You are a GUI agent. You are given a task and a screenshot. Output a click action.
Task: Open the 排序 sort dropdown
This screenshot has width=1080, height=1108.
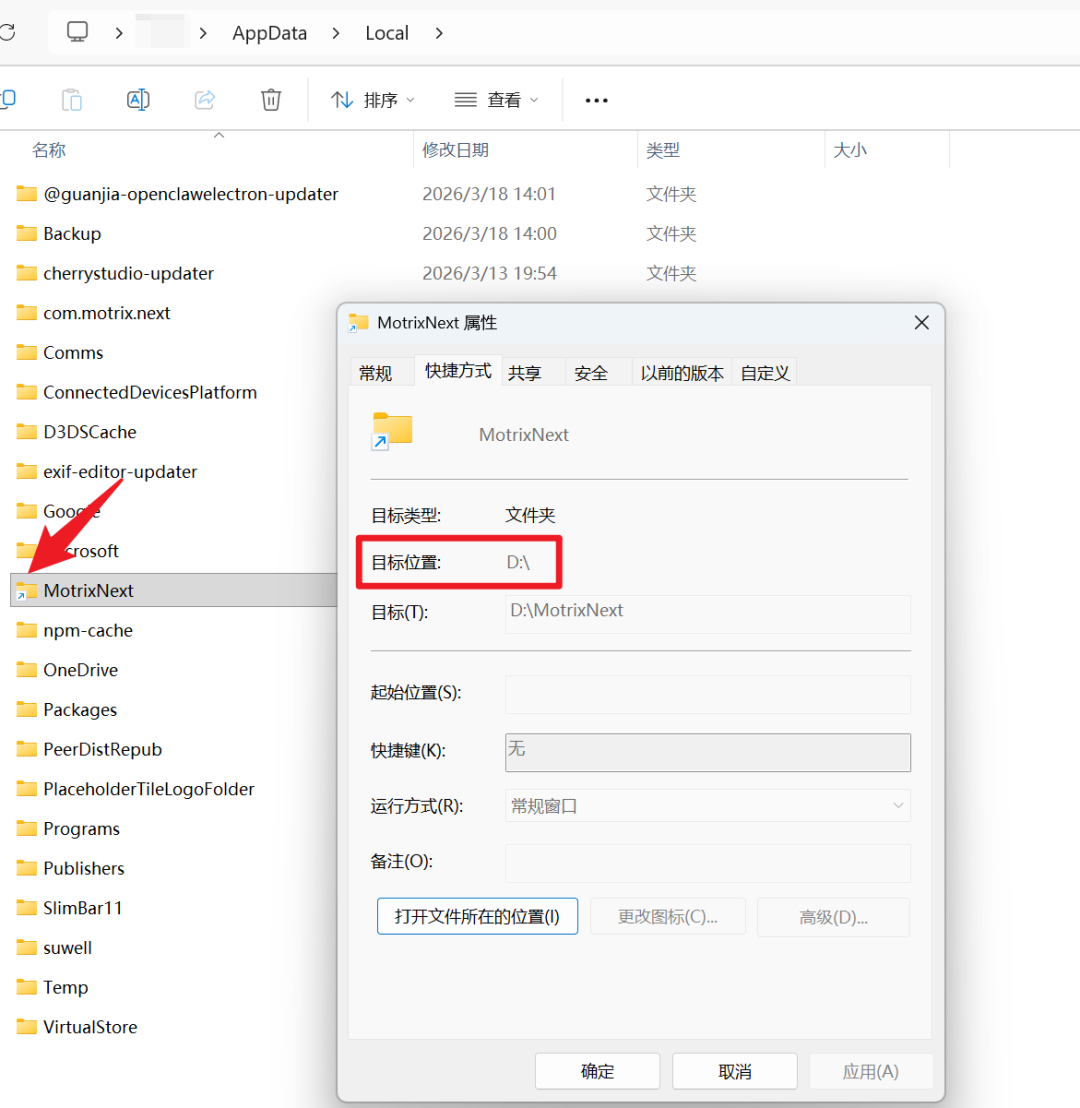pos(371,100)
